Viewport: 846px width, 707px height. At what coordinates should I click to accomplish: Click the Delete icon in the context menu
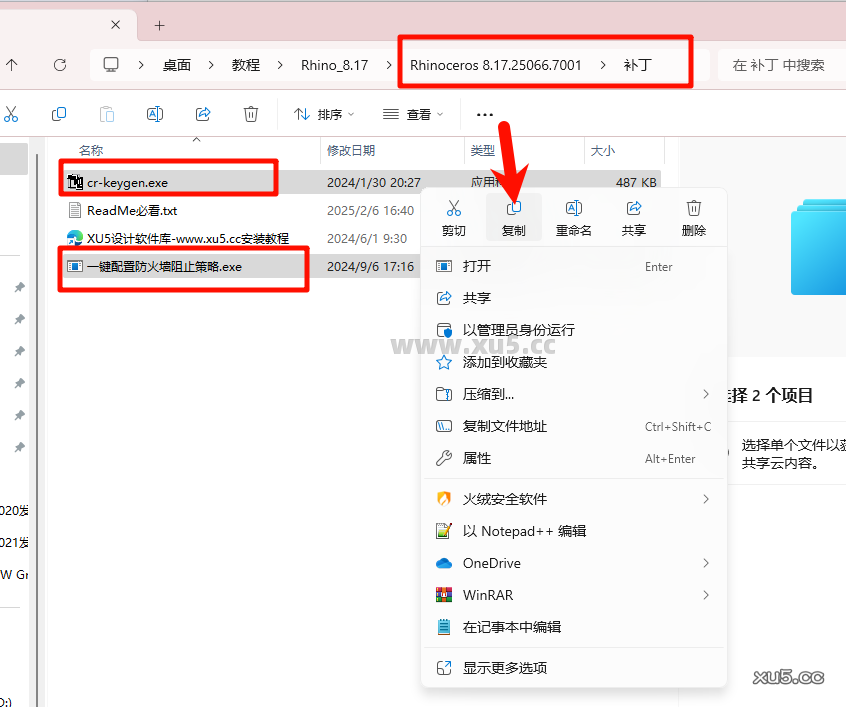pos(693,210)
